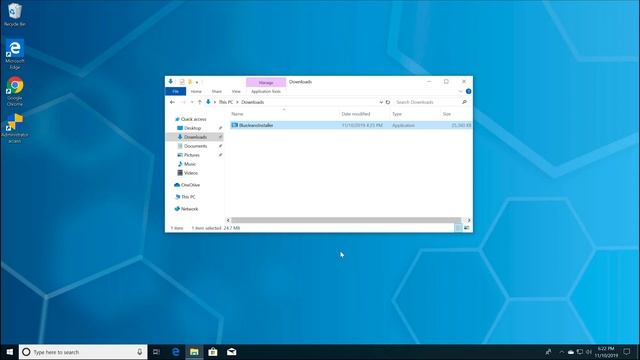Click the horizontal scrollbar in file list
The width and height of the screenshot is (640, 360).
(x=346, y=220)
